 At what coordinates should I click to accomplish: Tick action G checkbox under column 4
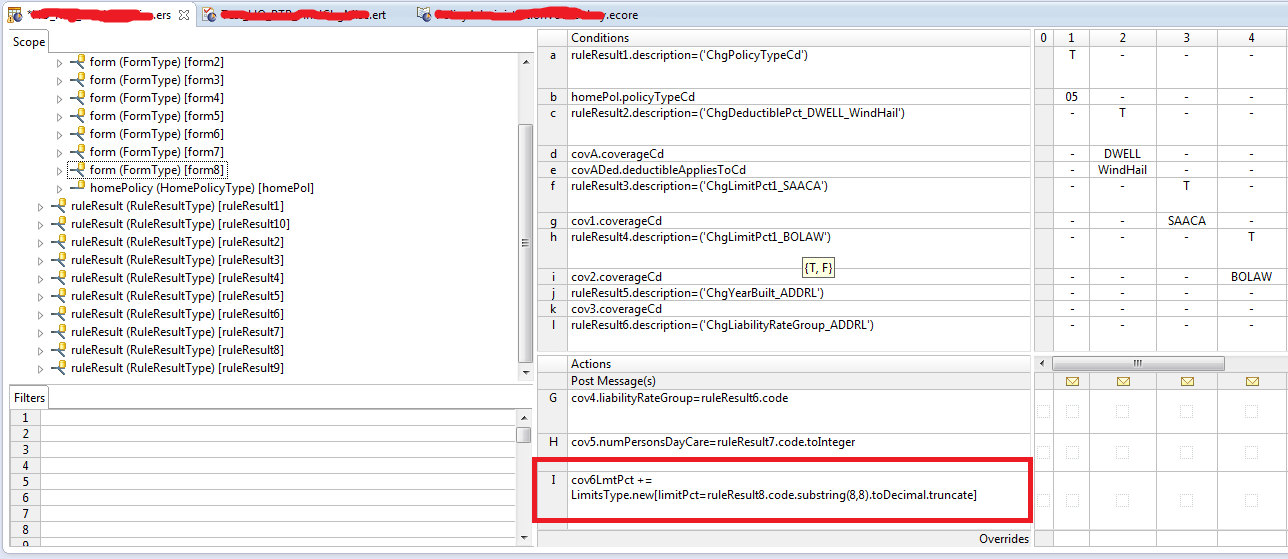(x=1252, y=411)
